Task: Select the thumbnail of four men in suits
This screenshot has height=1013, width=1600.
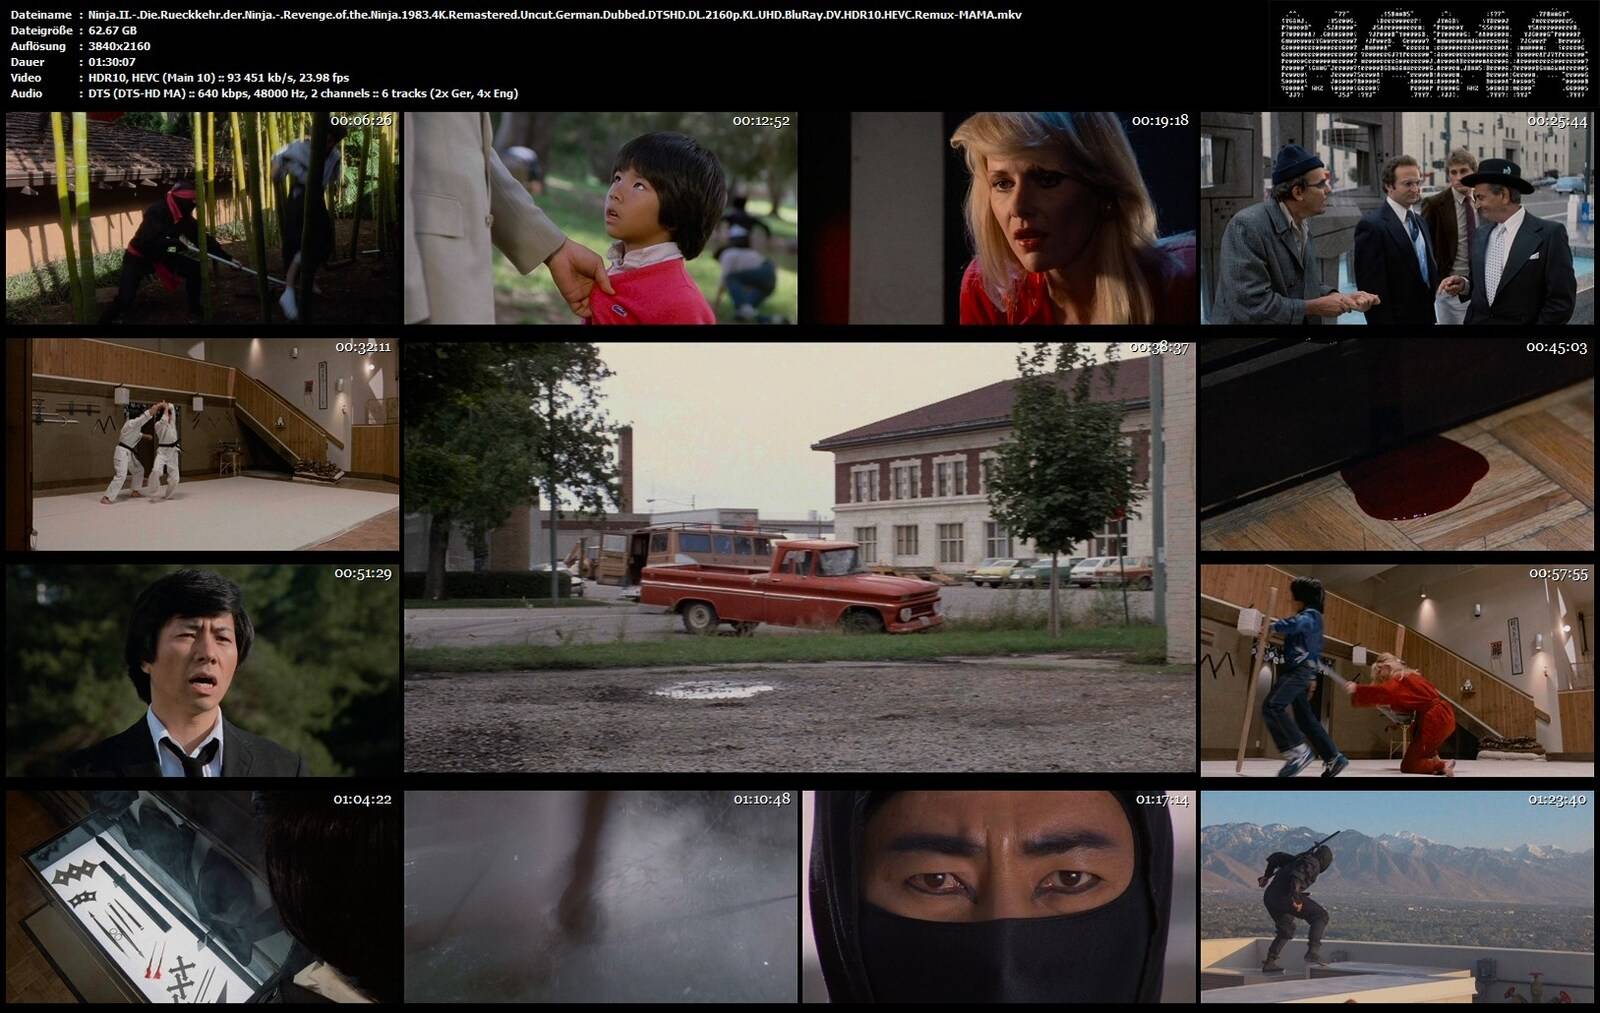Action: 1397,218
